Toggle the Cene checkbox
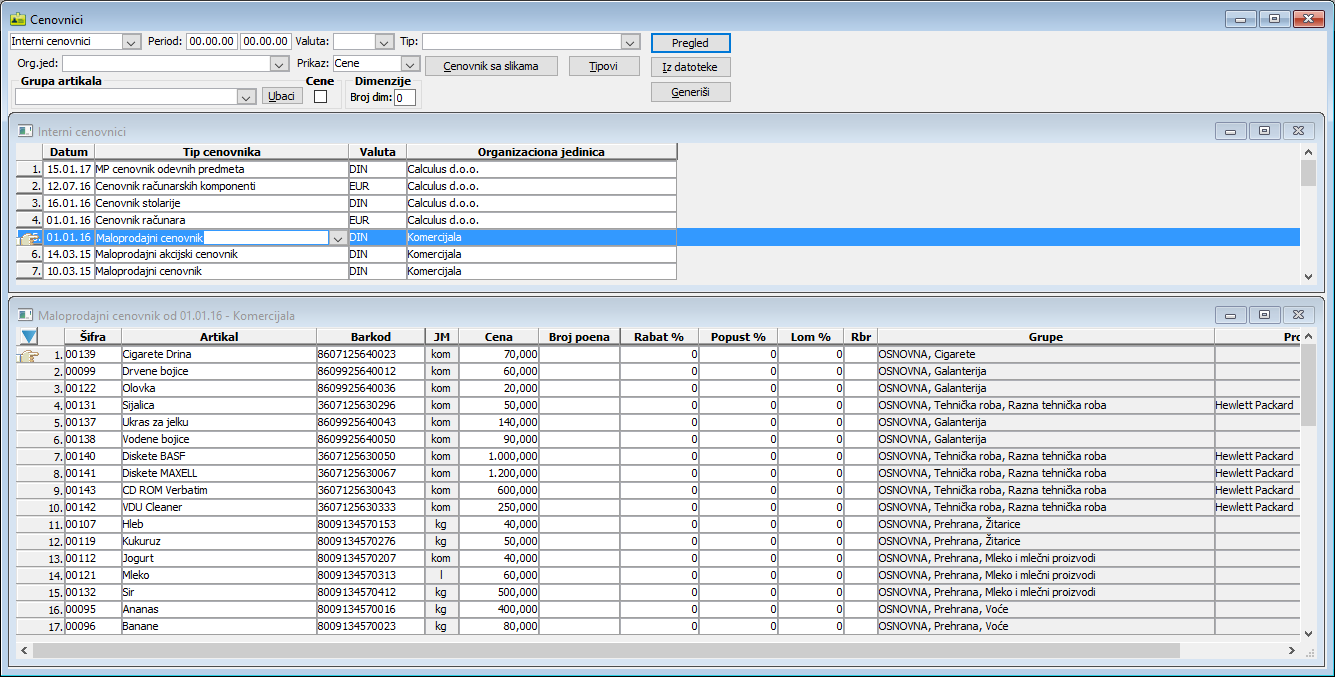This screenshot has width=1335, height=677. [x=320, y=97]
